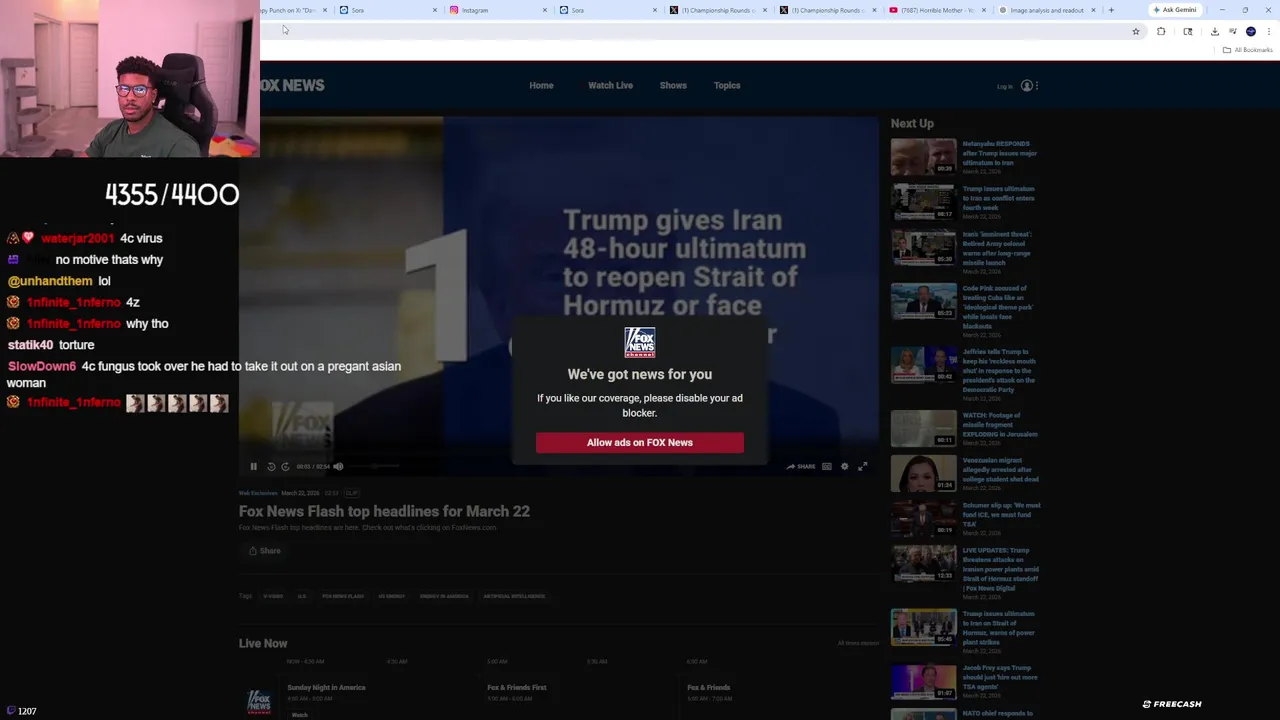Image resolution: width=1280 pixels, height=720 pixels.
Task: Close the Instagram browser tab
Action: point(545,10)
